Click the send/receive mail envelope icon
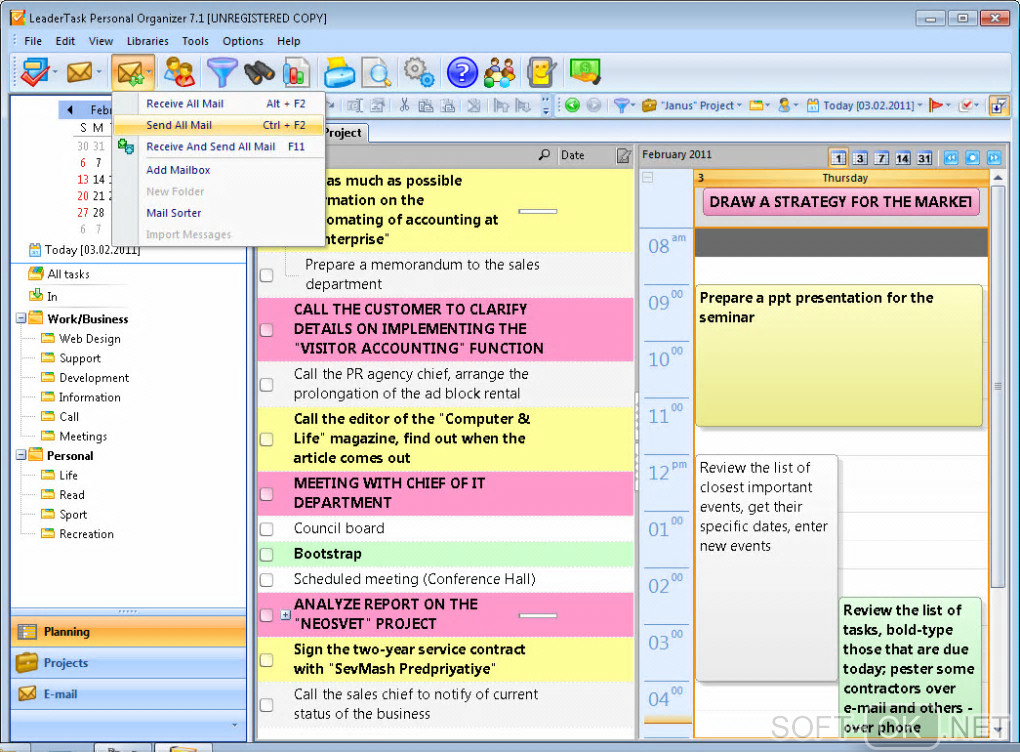This screenshot has height=752, width=1020. click(x=129, y=73)
